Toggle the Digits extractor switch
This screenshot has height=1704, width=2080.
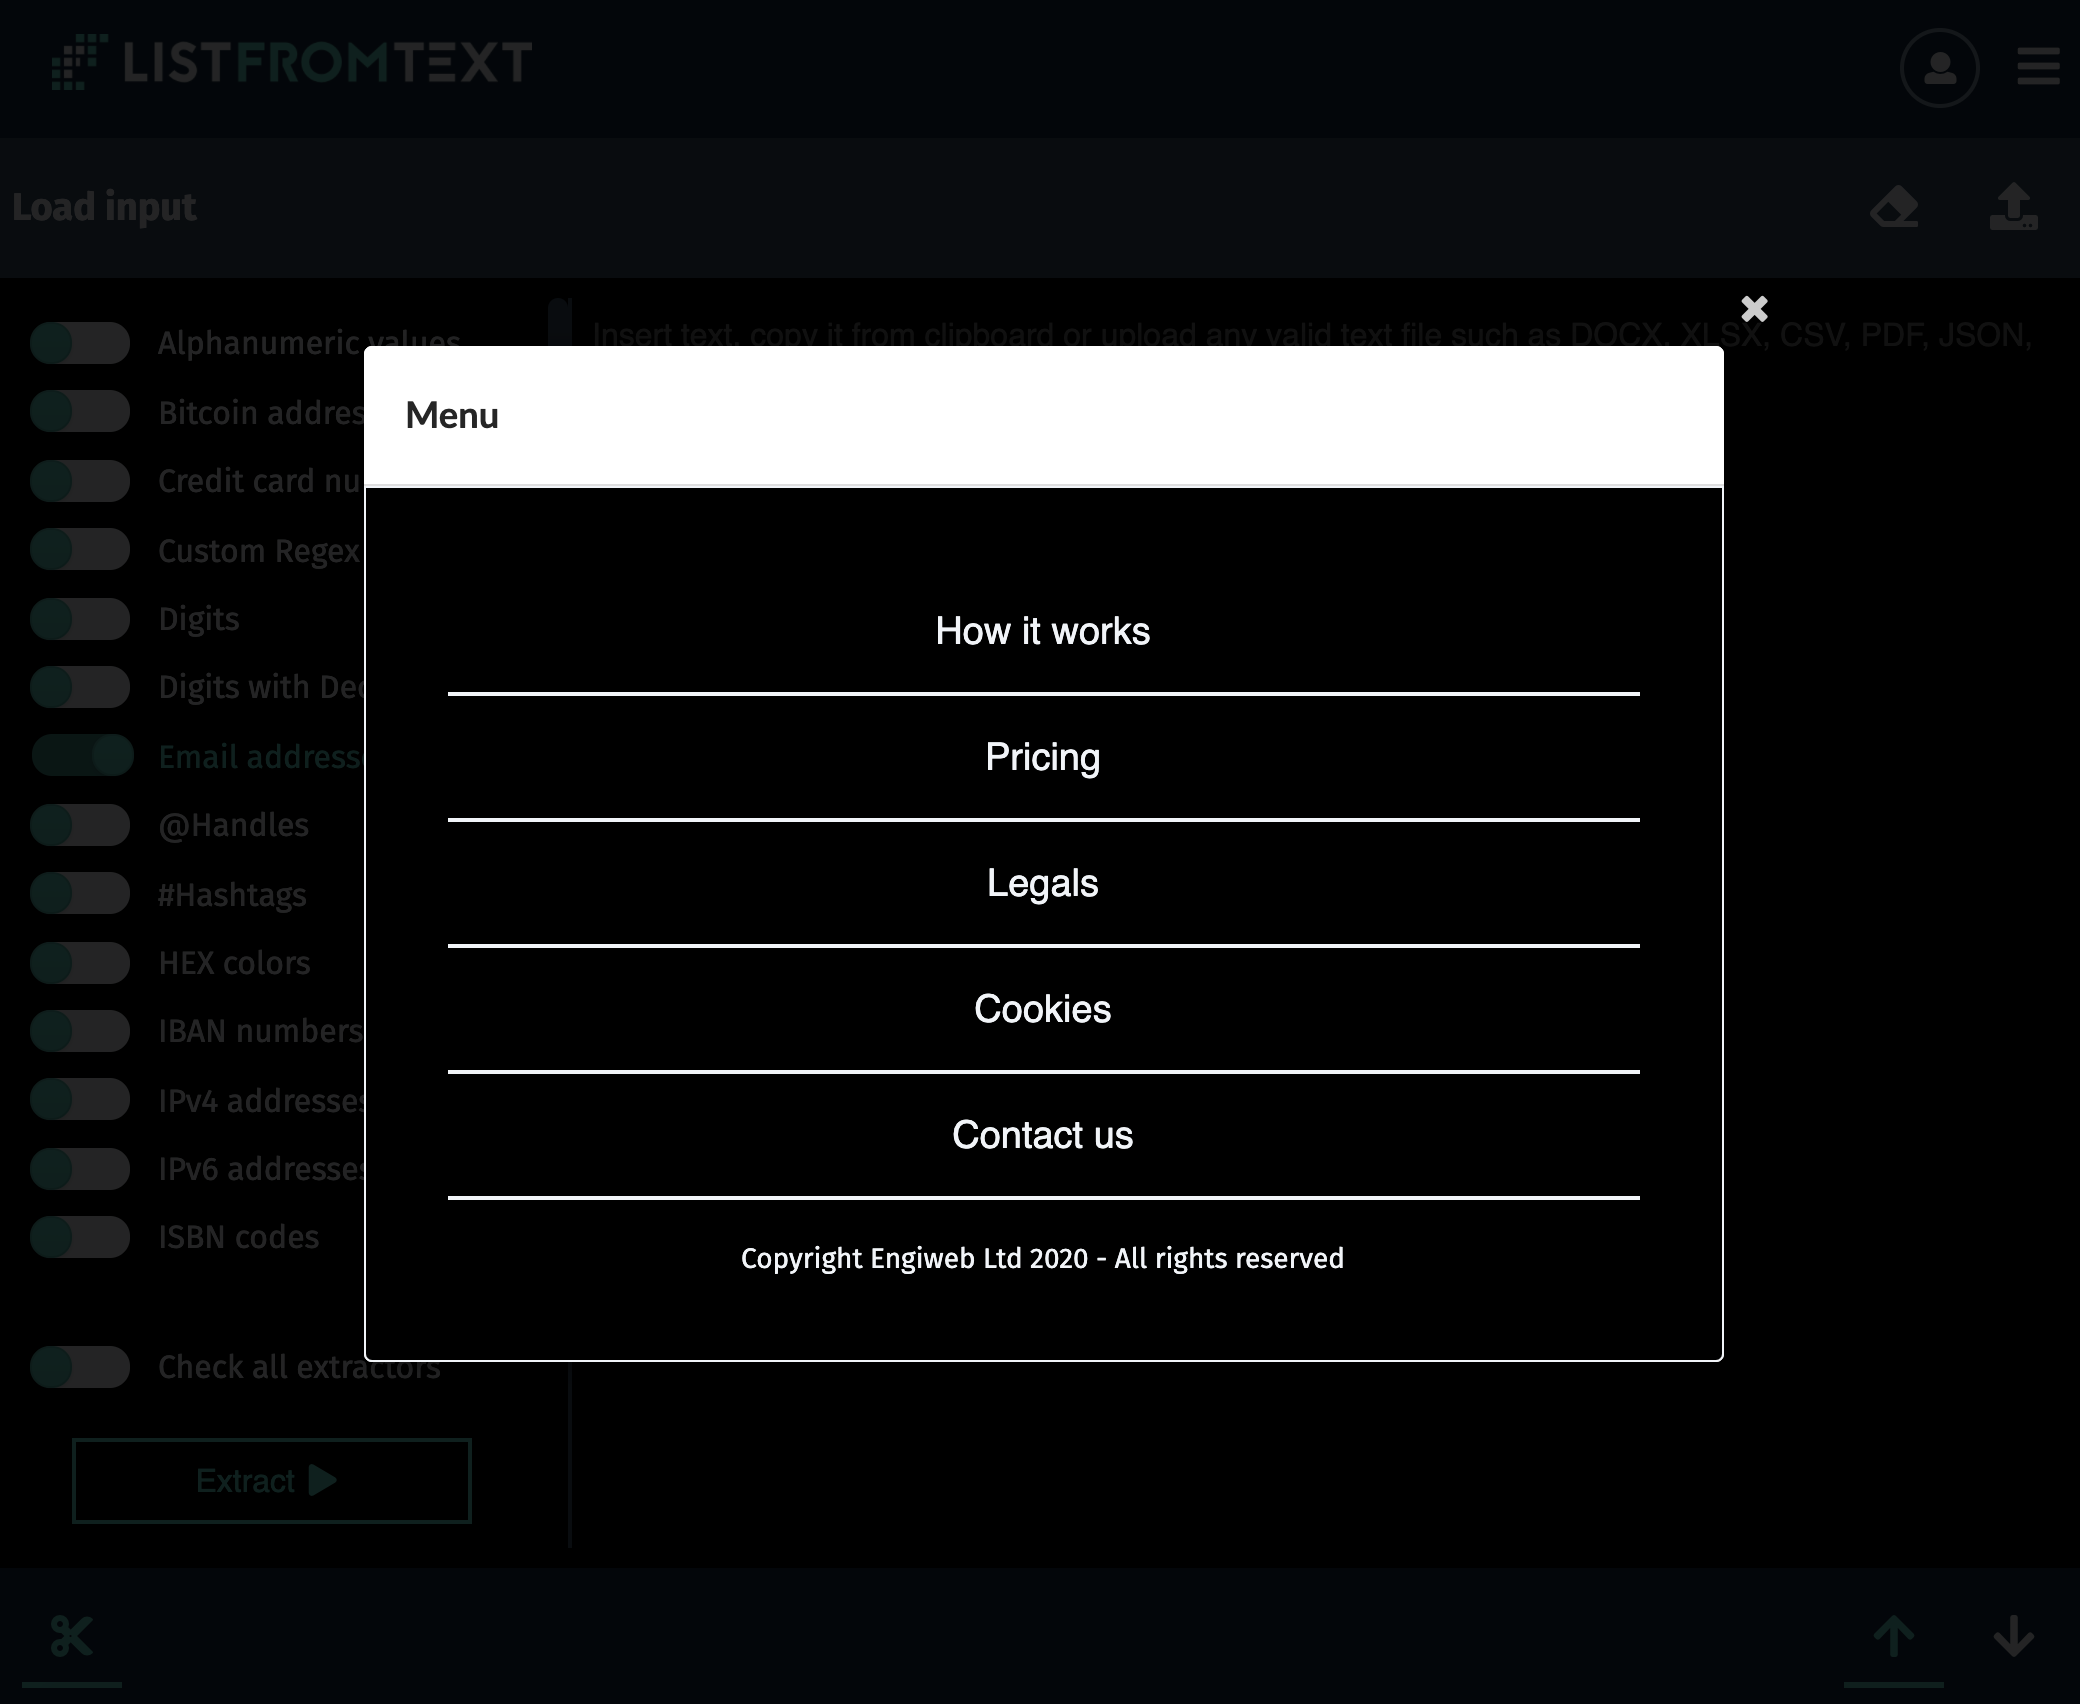(x=80, y=619)
